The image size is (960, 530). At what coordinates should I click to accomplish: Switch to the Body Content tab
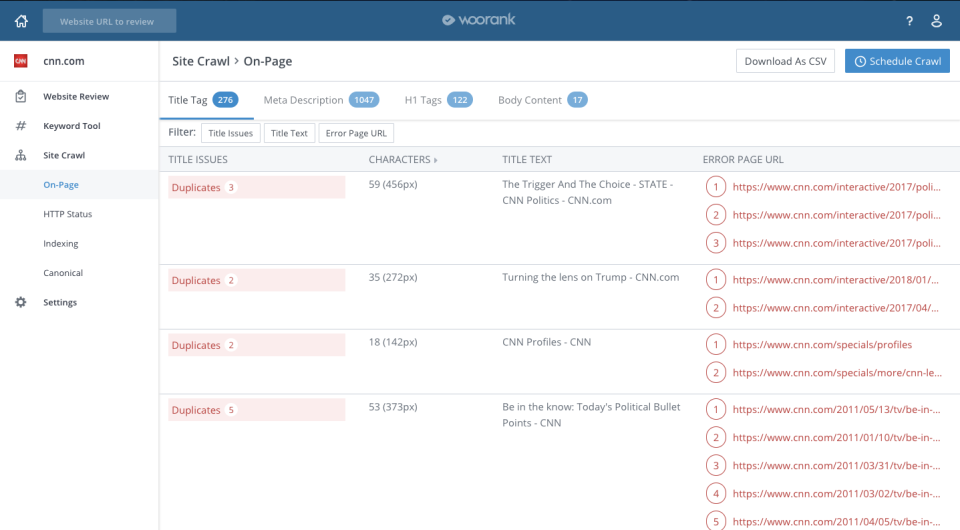pyautogui.click(x=542, y=100)
